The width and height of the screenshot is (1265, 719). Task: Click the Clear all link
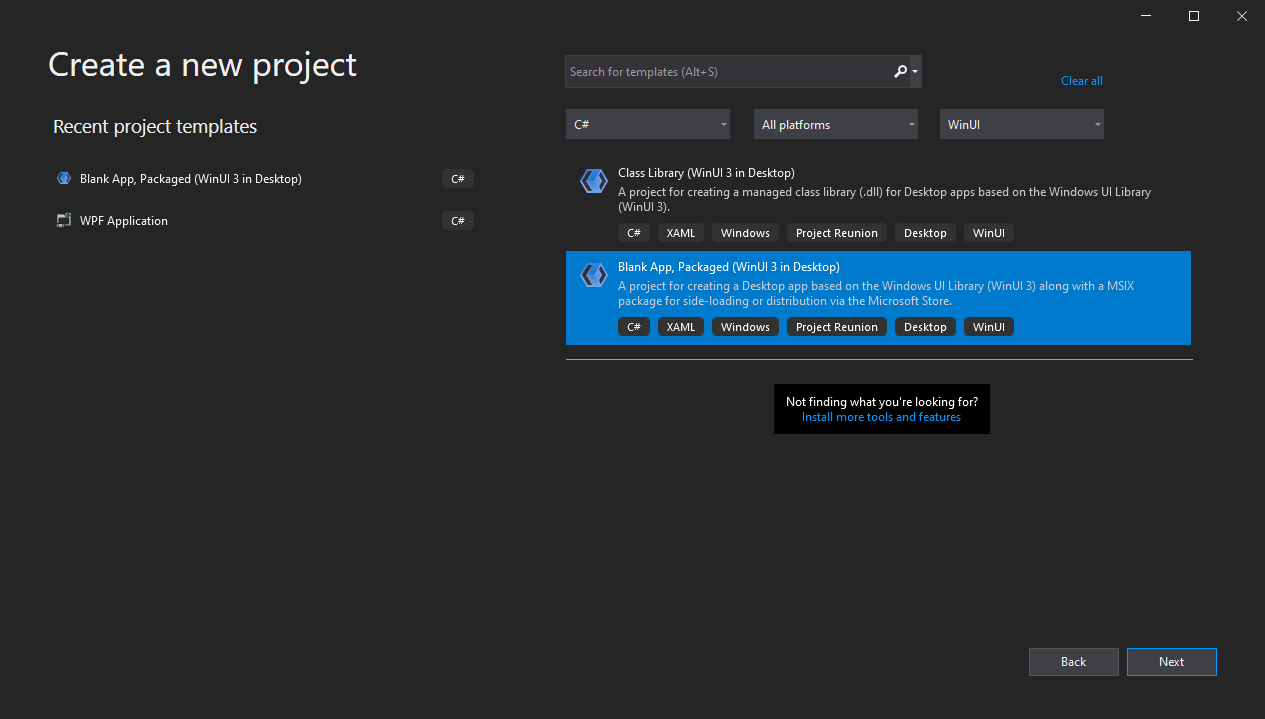pyautogui.click(x=1081, y=80)
